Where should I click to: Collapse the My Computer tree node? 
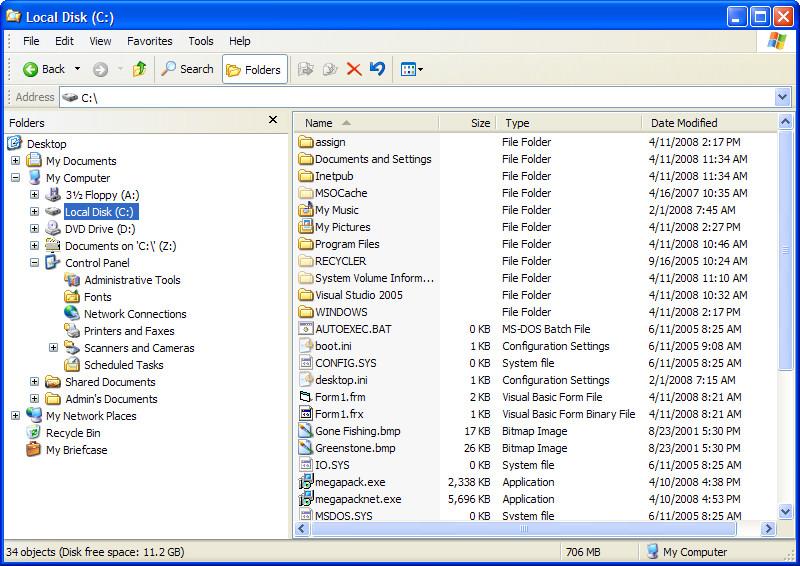[x=15, y=178]
